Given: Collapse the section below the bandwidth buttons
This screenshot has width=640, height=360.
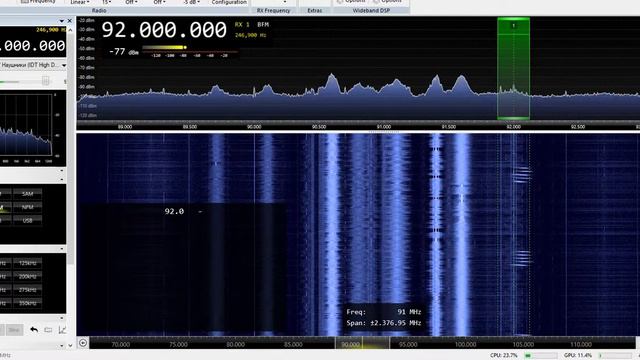Looking at the screenshot, I should pyautogui.click(x=62, y=318).
